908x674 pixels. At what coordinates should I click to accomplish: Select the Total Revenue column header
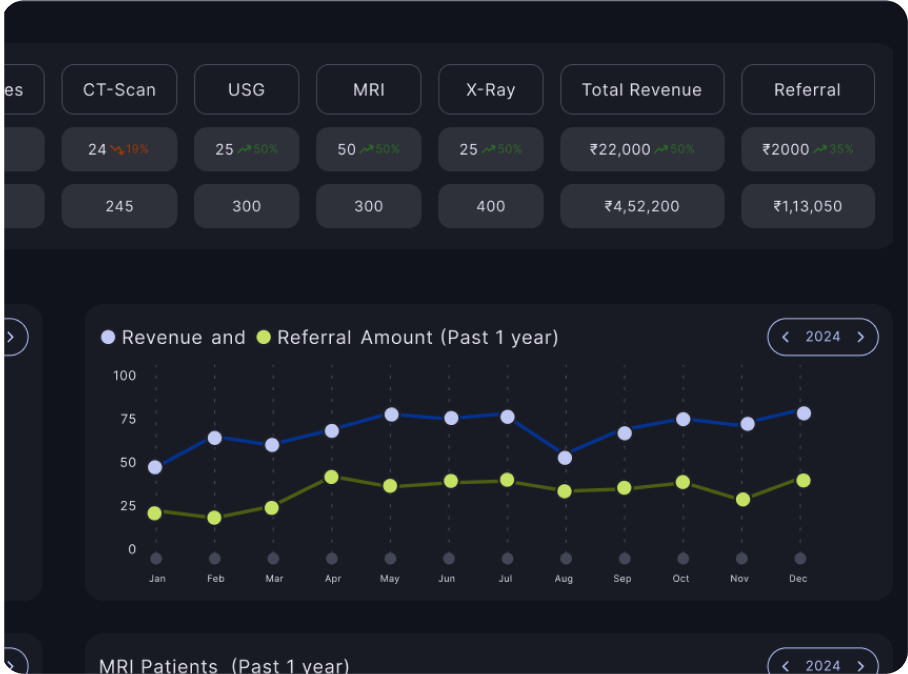pyautogui.click(x=642, y=89)
